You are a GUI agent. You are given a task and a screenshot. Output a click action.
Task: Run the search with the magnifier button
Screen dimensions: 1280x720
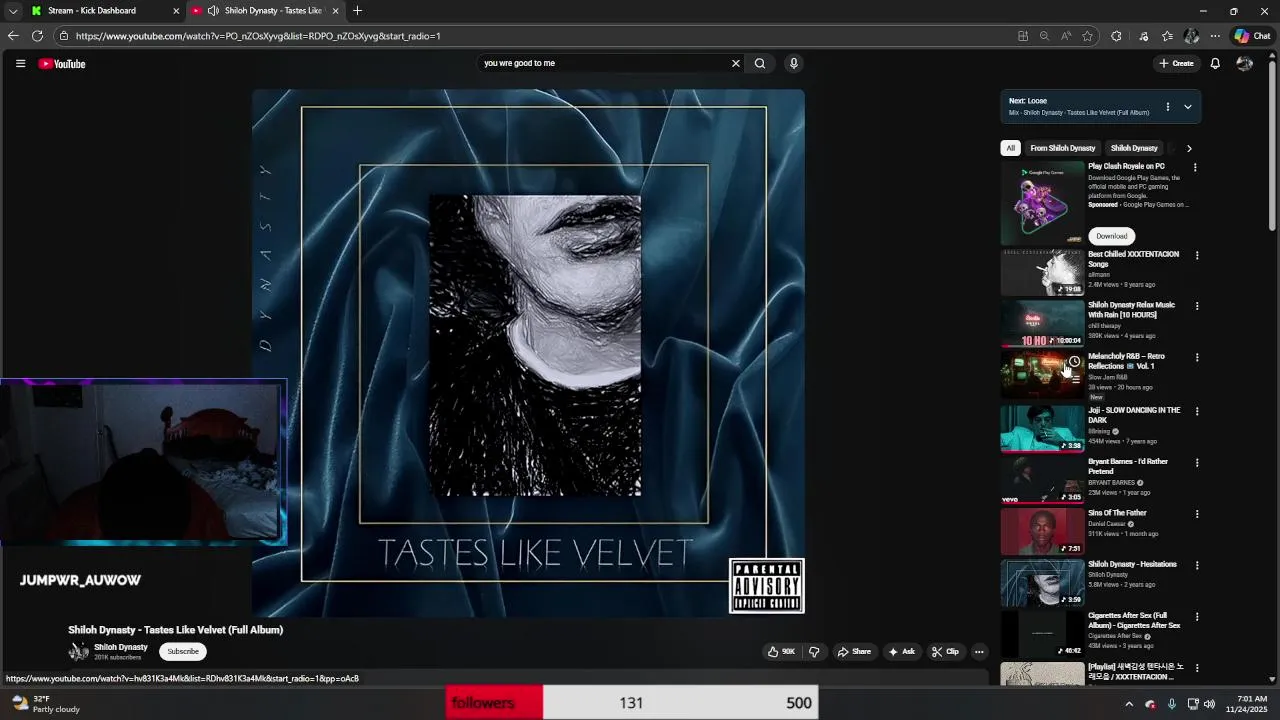760,63
